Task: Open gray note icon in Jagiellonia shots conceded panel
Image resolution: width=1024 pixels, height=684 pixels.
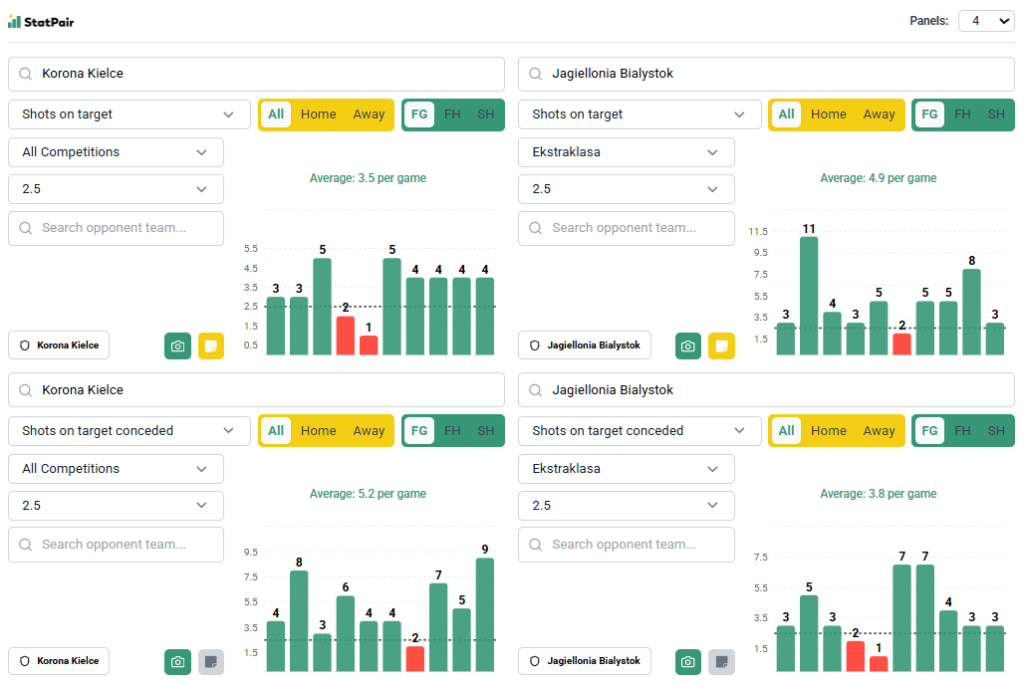Action: [x=721, y=662]
